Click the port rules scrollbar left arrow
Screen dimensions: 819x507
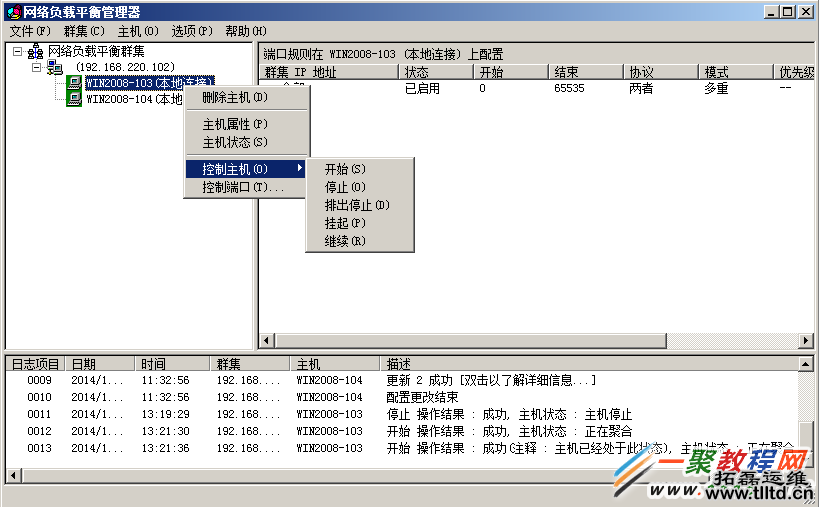266,340
